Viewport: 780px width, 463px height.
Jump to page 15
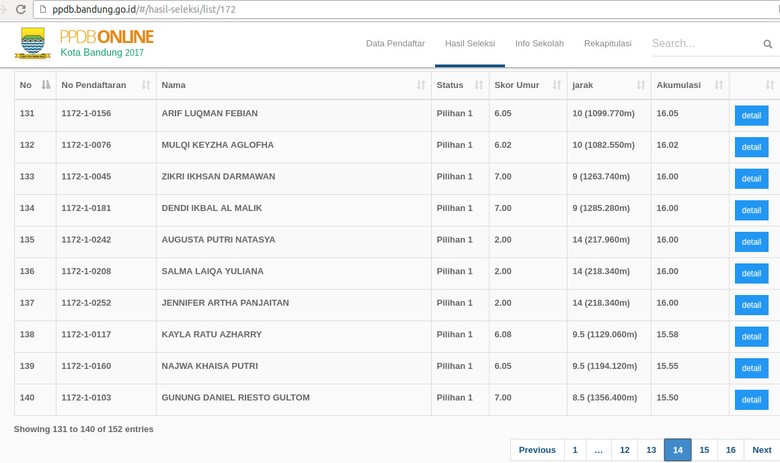pyautogui.click(x=704, y=450)
